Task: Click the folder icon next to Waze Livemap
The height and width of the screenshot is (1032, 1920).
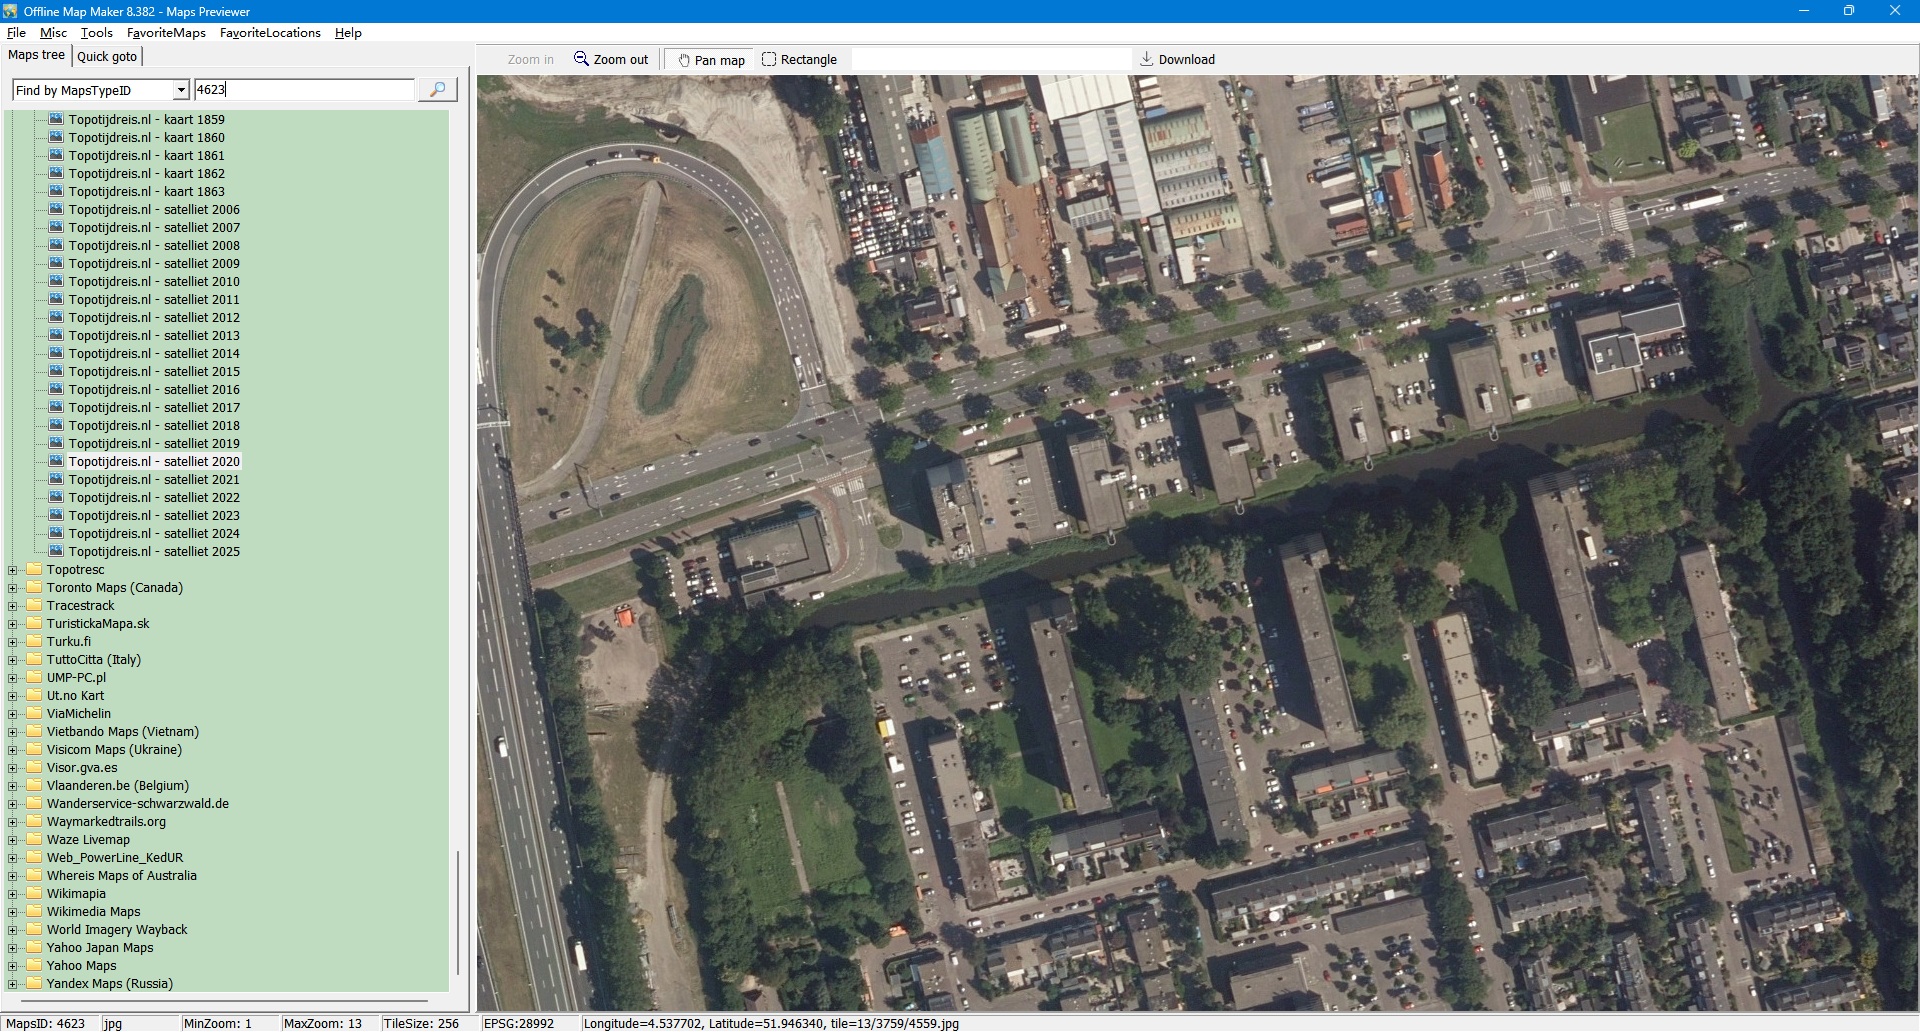Action: (x=34, y=839)
